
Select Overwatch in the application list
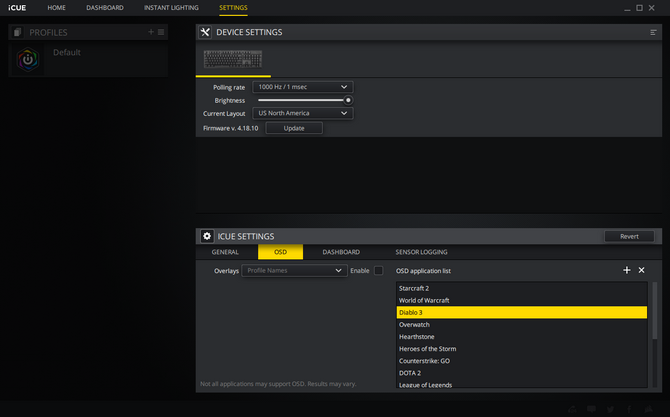coord(521,325)
